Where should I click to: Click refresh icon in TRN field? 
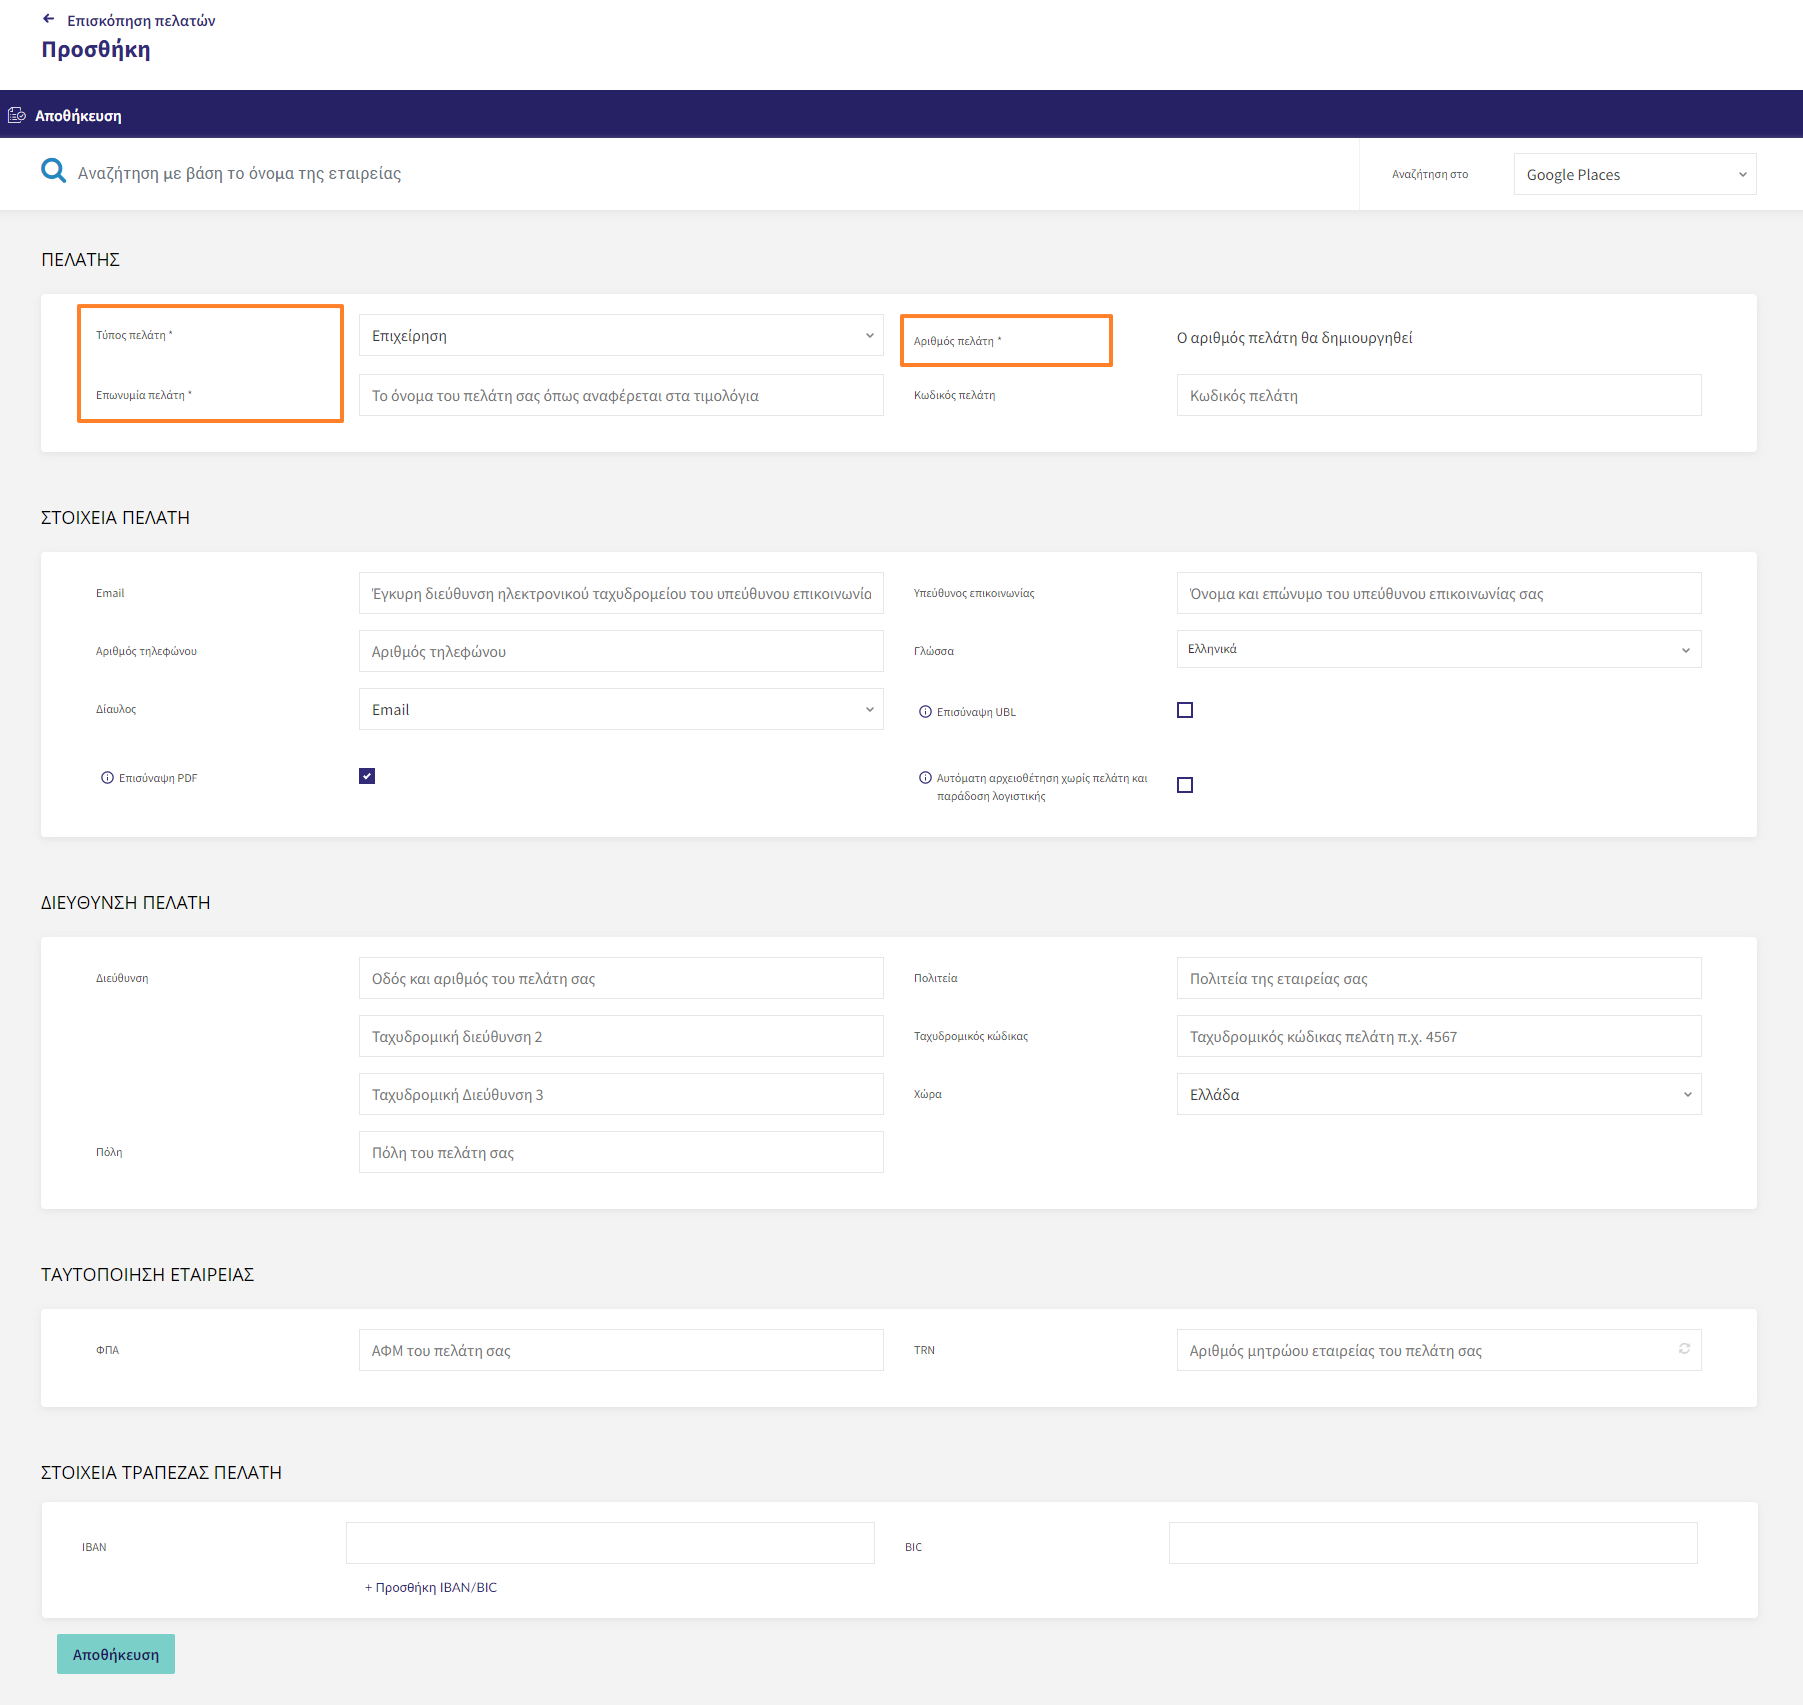[x=1684, y=1349]
